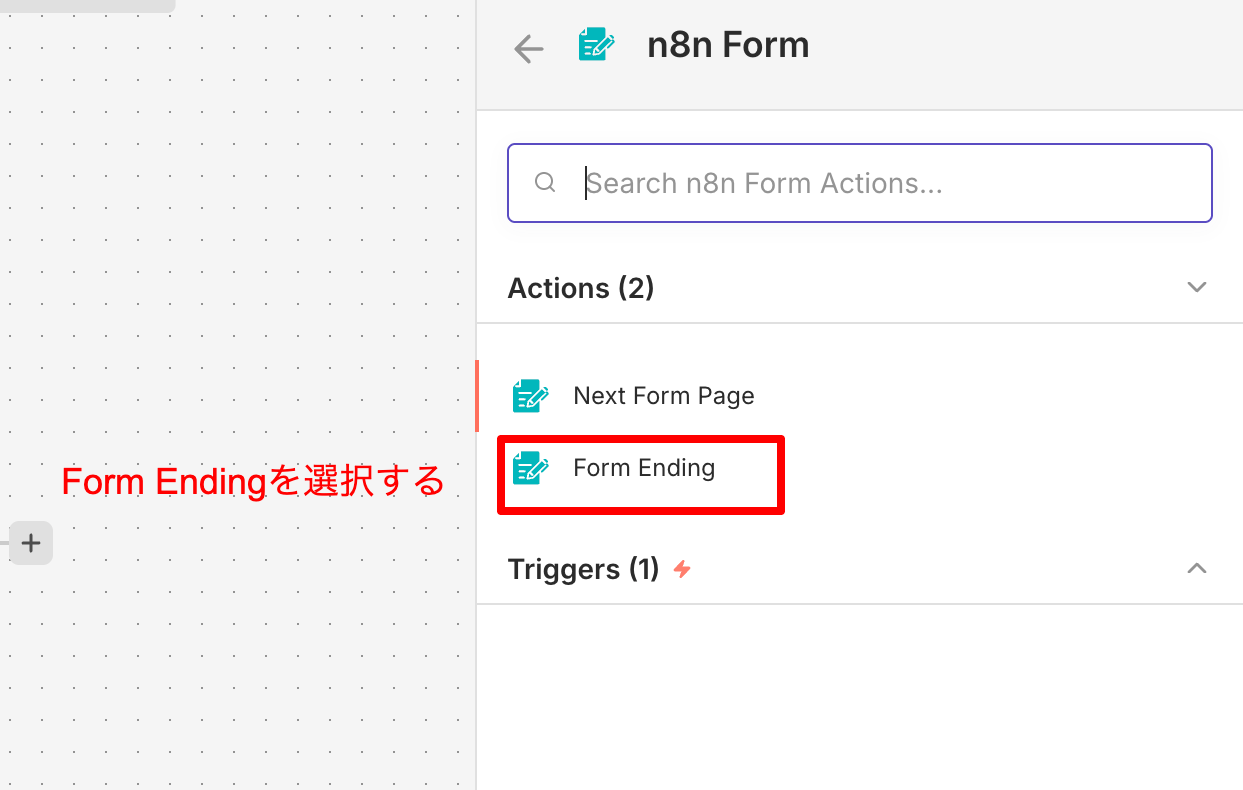Click the lightning bolt icon beside Triggers
The height and width of the screenshot is (790, 1243).
681,568
